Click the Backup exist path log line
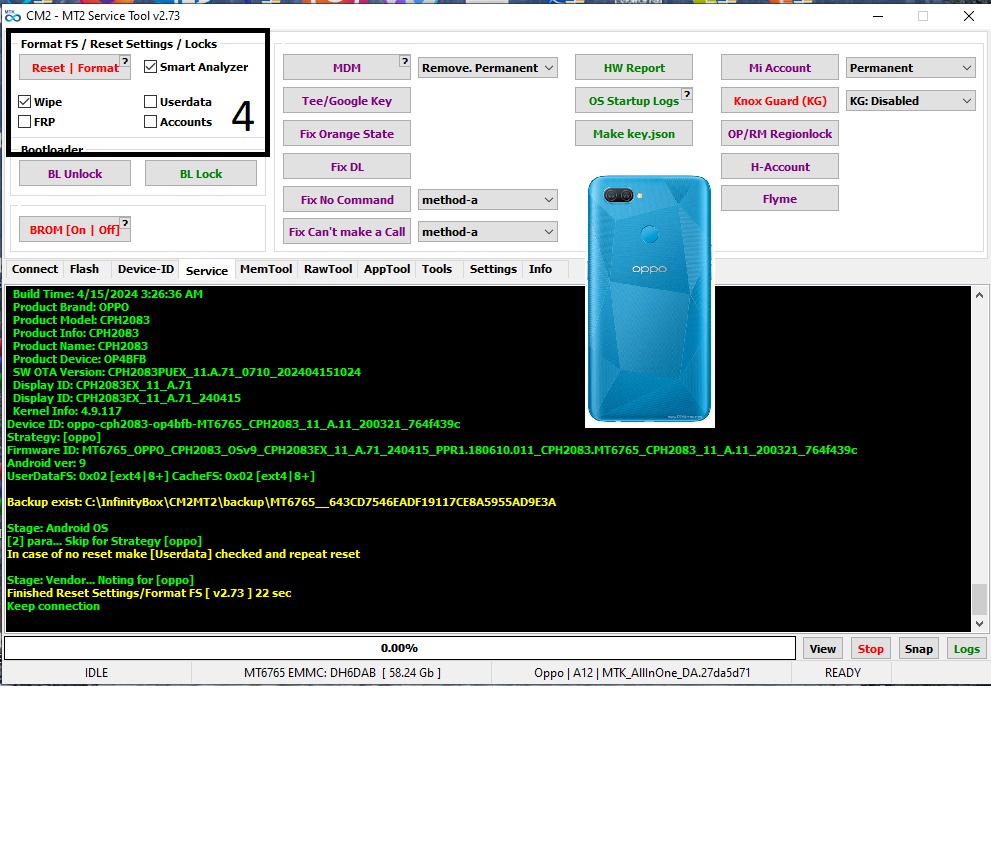 (281, 502)
